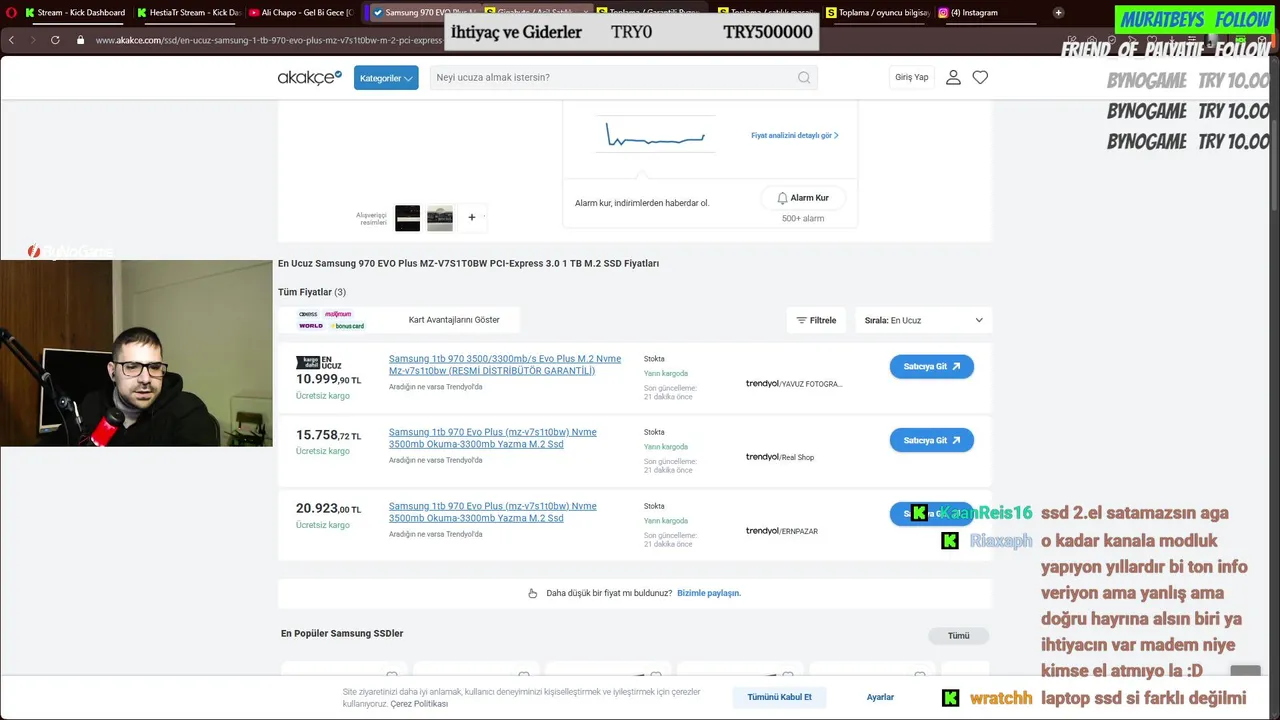Open the 20.923,00 TL Samsung 970 listing link

point(493,512)
